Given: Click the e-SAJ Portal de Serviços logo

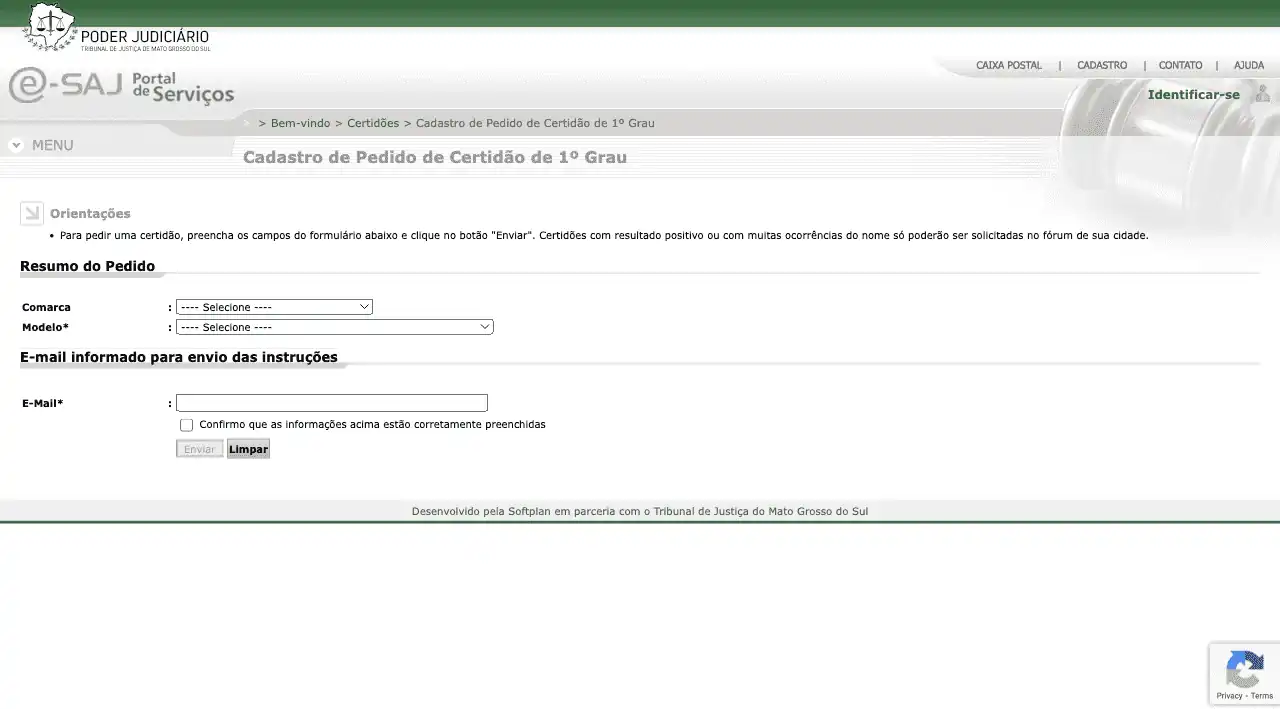Looking at the screenshot, I should coord(121,86).
